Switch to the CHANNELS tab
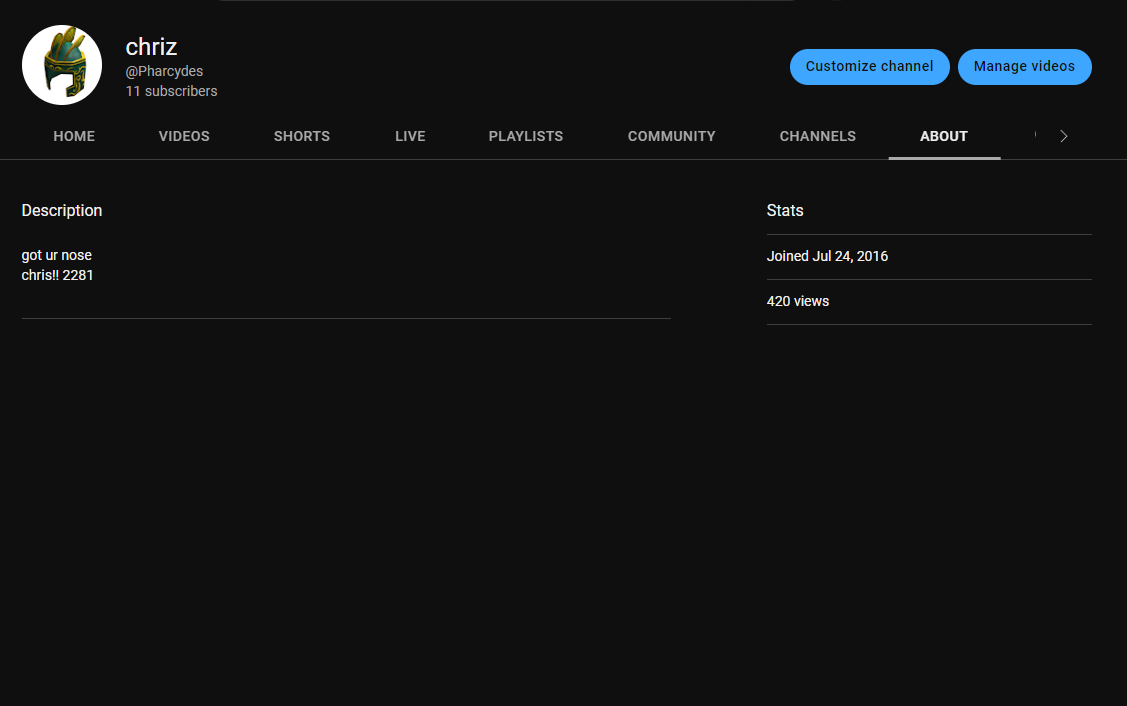 click(x=817, y=136)
